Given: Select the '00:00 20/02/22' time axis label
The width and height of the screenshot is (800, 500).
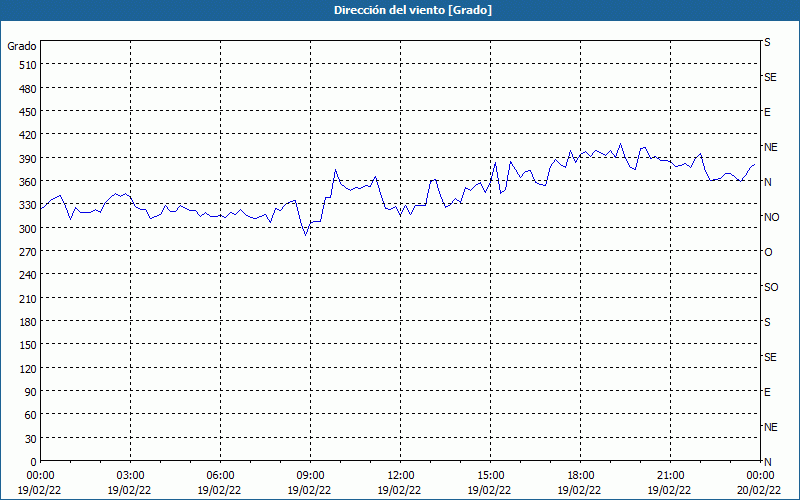Looking at the screenshot, I should [x=760, y=483].
